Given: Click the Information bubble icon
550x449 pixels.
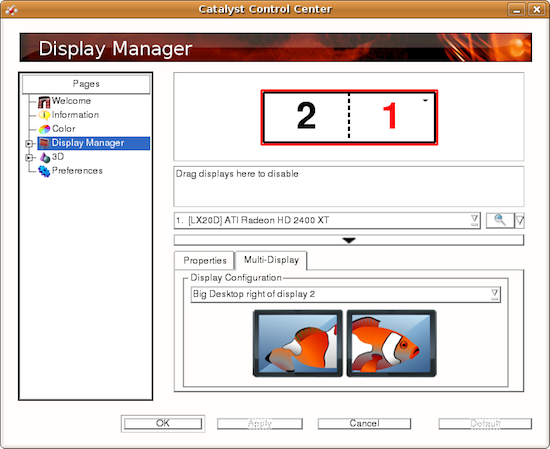Looking at the screenshot, I should click(x=44, y=115).
